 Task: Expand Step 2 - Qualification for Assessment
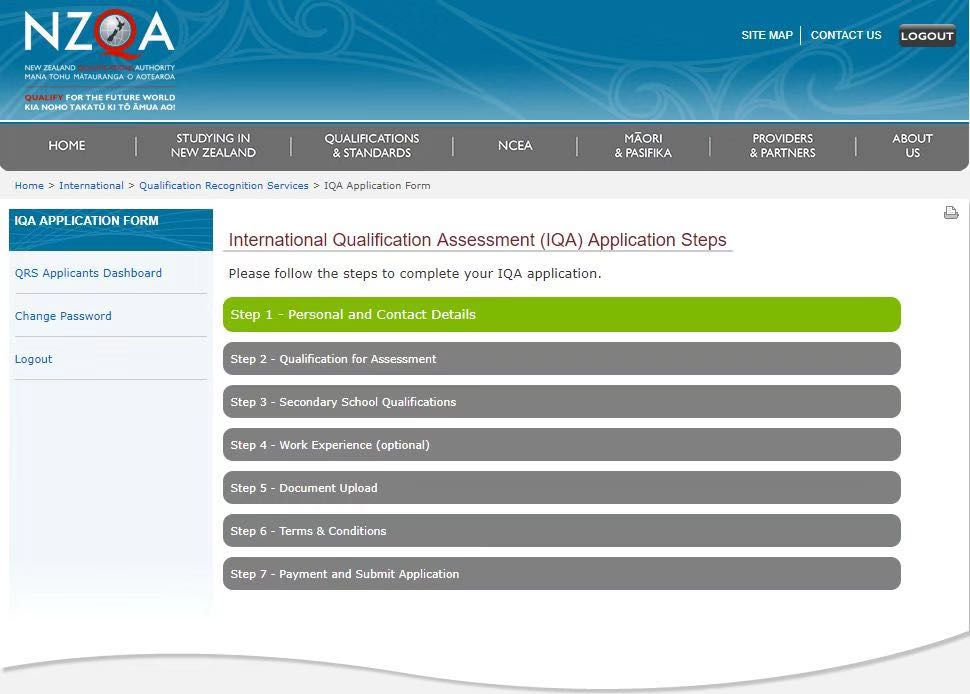click(561, 359)
